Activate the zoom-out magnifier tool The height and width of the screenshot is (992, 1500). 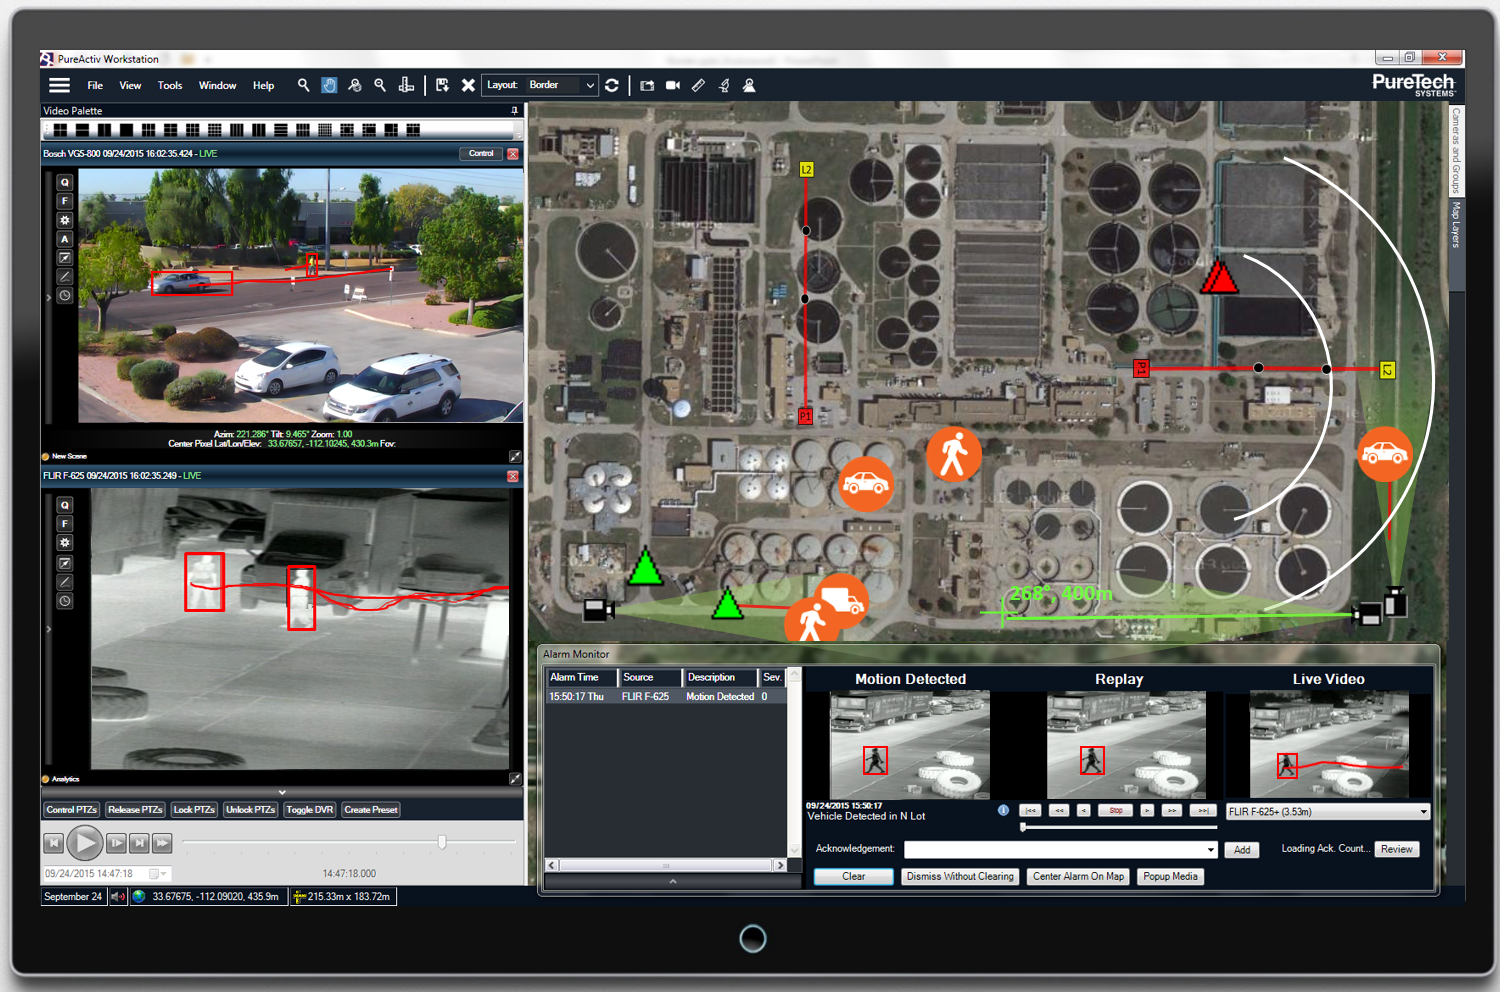click(380, 85)
